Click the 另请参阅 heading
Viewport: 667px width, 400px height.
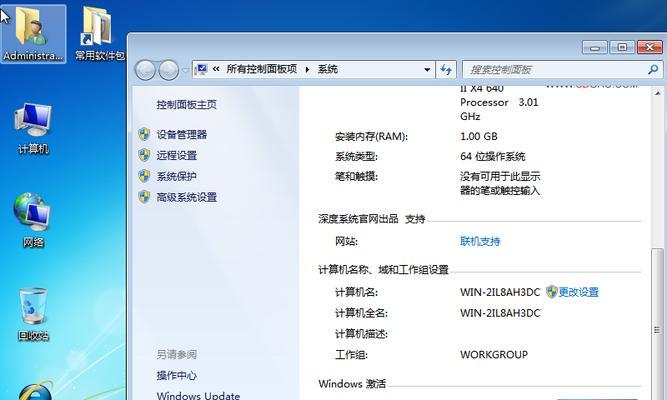pos(177,354)
